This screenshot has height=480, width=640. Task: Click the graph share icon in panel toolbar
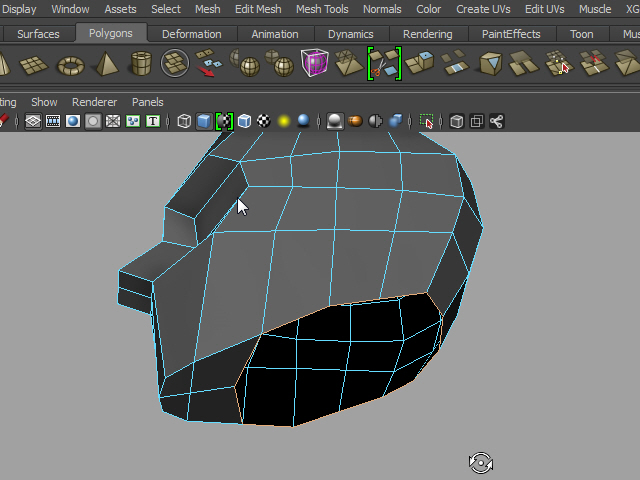[496, 121]
